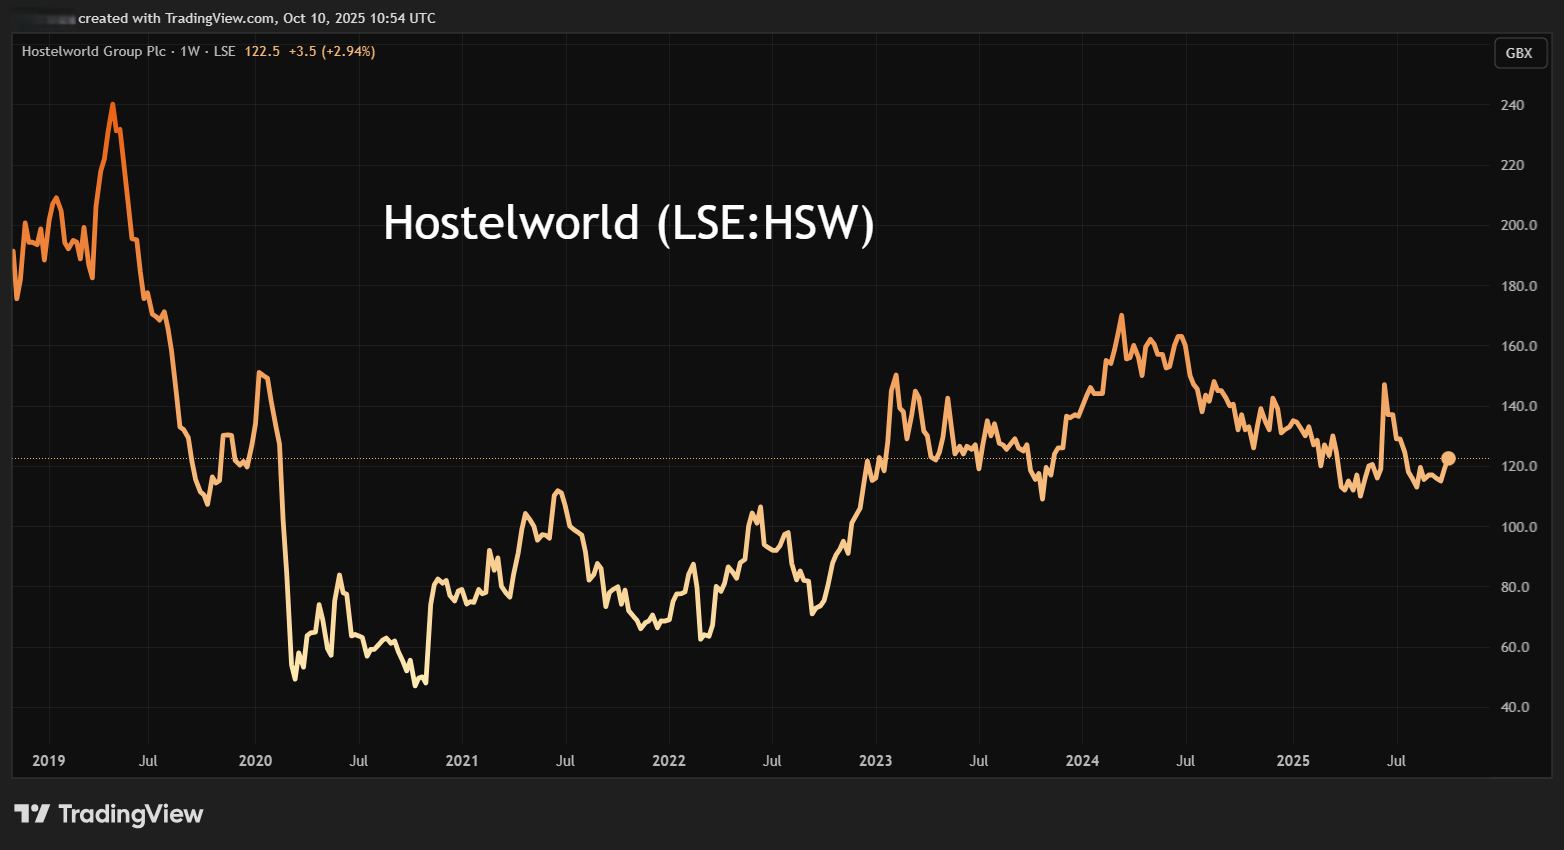The height and width of the screenshot is (850, 1564).
Task: Click the 100.0 price scale label
Action: [1518, 527]
